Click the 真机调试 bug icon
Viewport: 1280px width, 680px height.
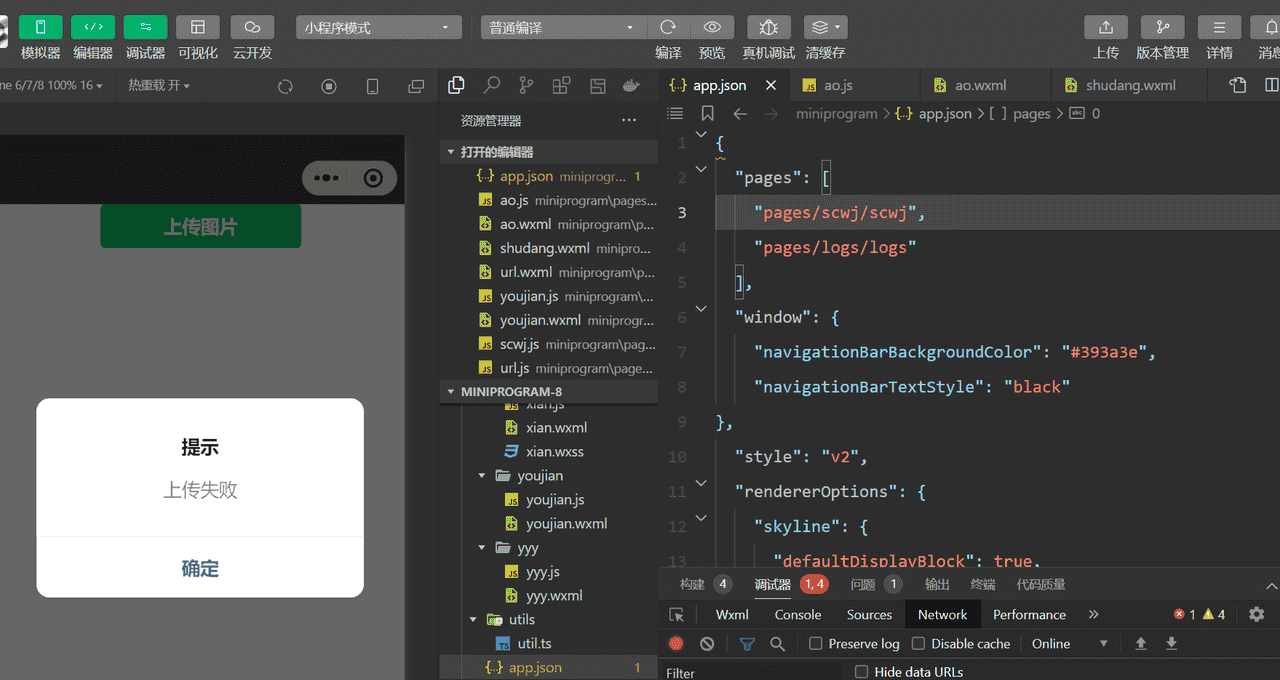(768, 28)
